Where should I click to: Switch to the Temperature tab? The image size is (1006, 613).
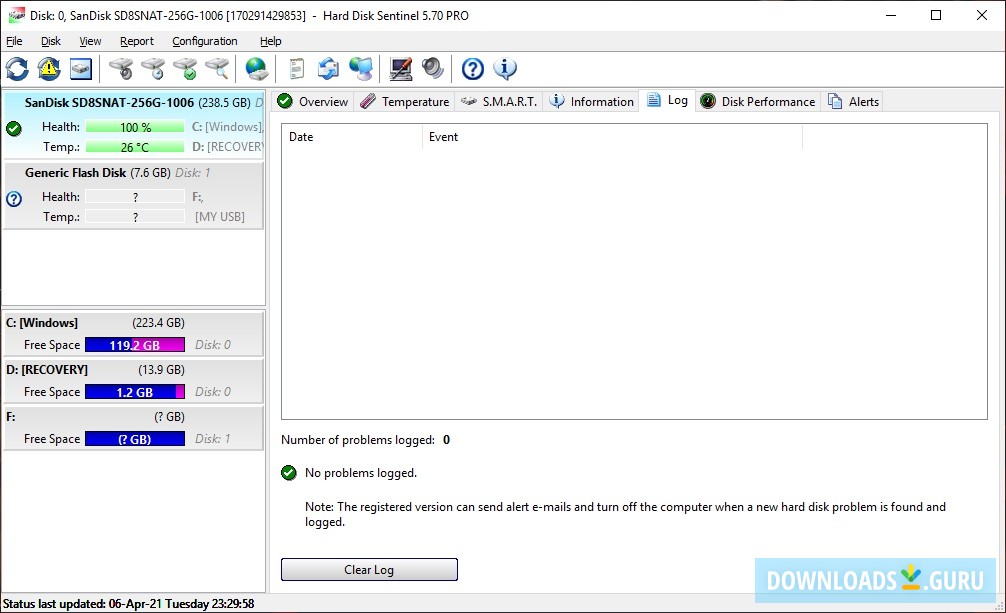coord(405,101)
